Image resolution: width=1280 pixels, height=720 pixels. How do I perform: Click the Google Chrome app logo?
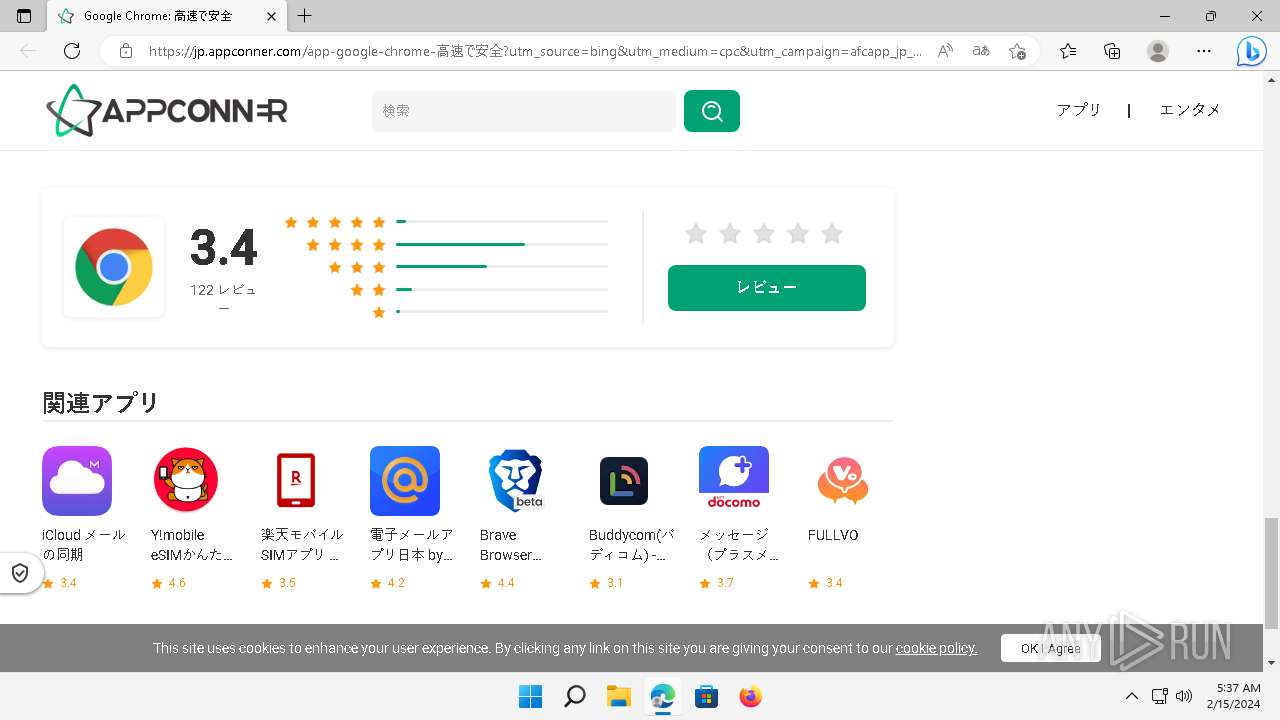click(114, 267)
